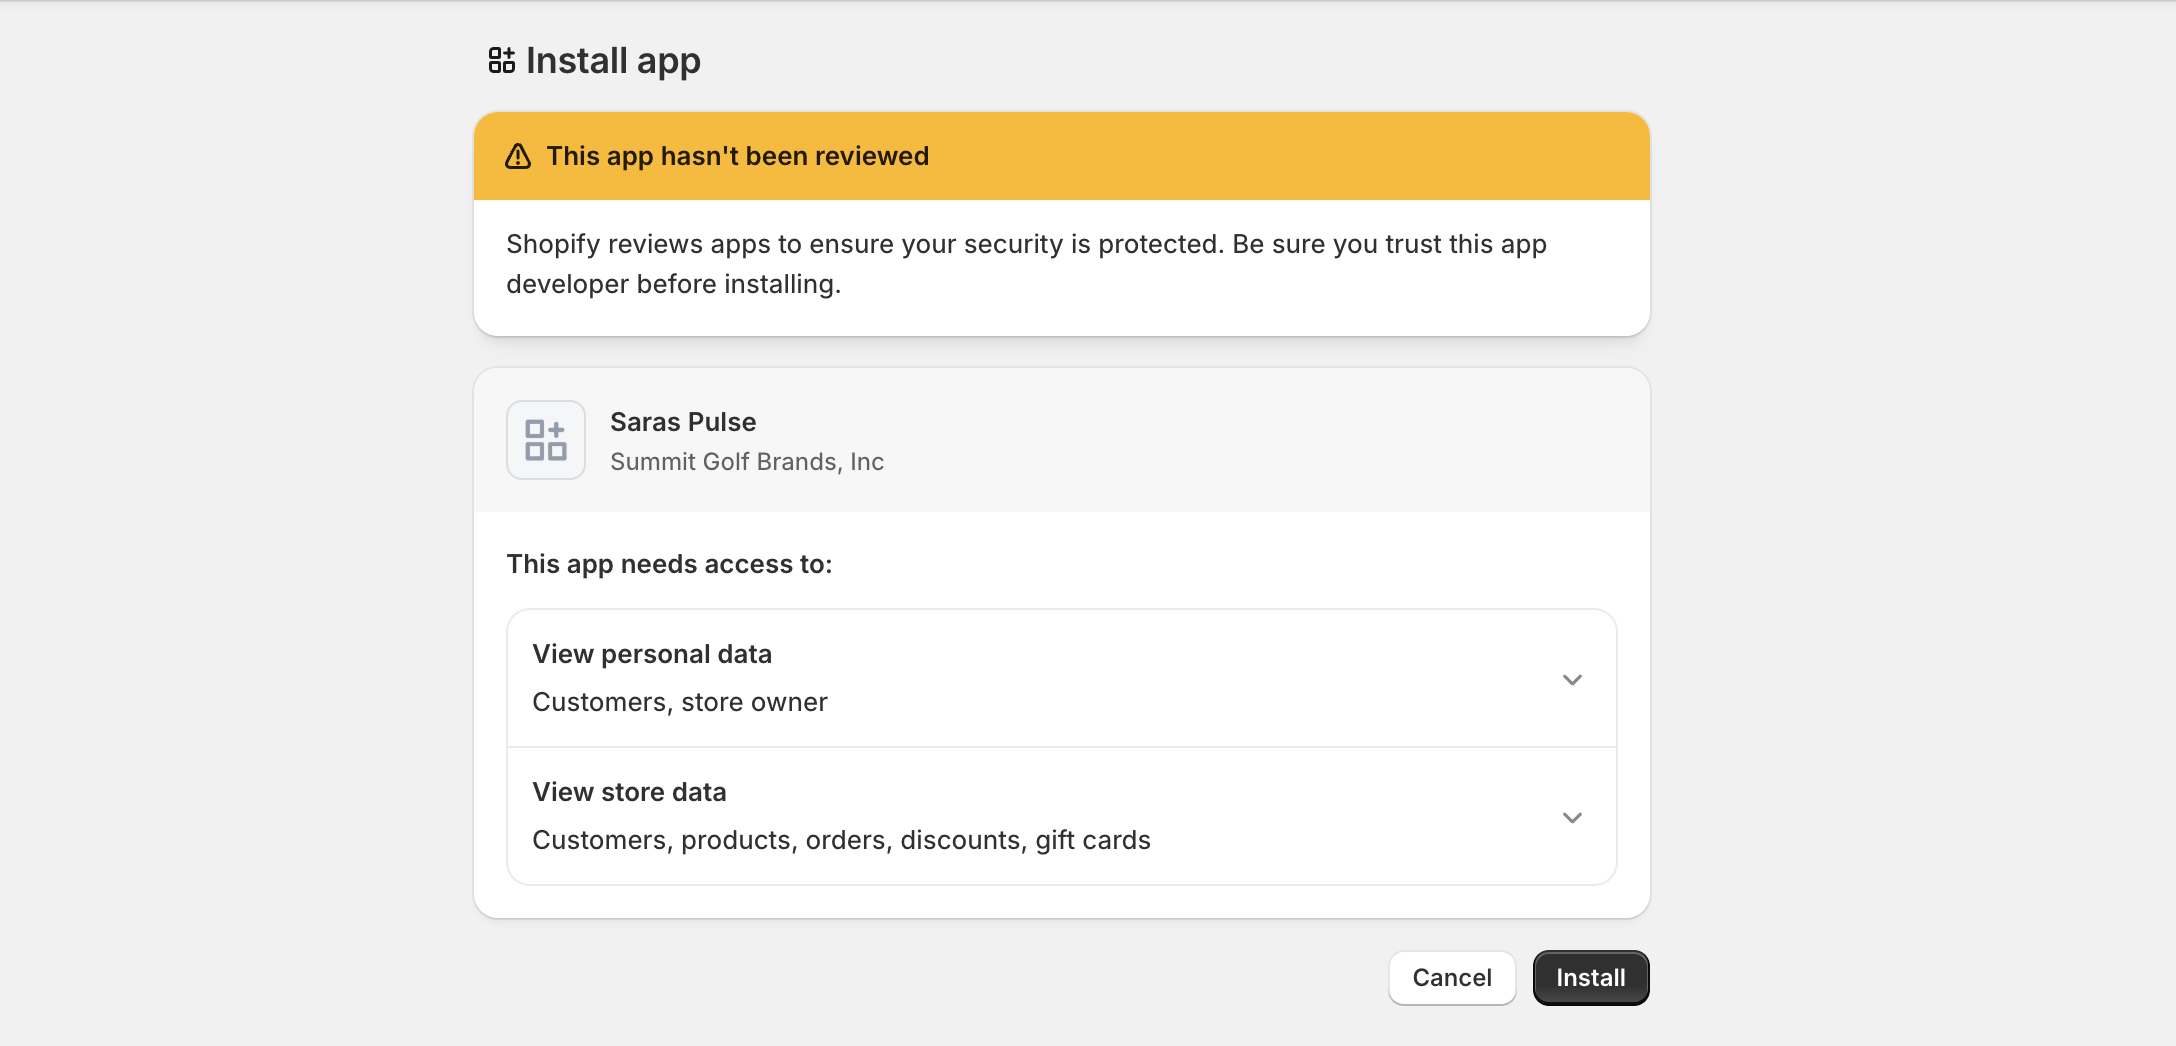Select the 'Customers, store owner' description text

click(x=679, y=702)
